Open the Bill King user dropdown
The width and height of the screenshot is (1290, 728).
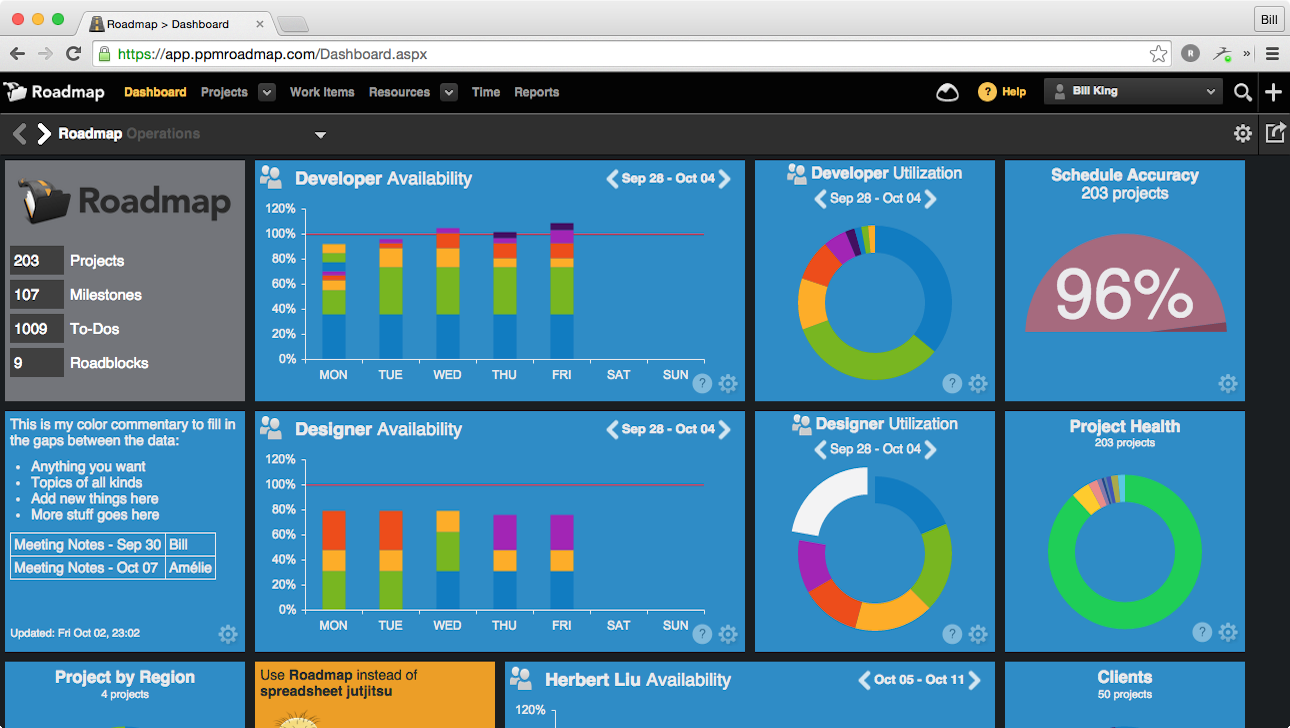pyautogui.click(x=1134, y=92)
